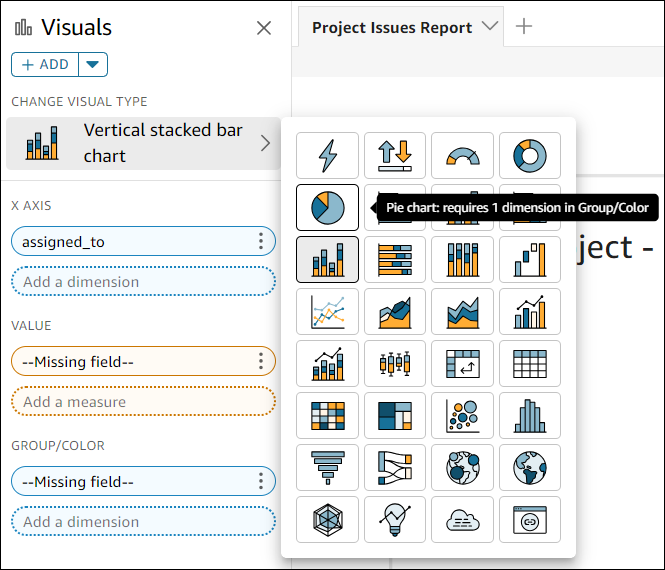Click the Add a measure field well
Screen dimensions: 665x570
143,402
